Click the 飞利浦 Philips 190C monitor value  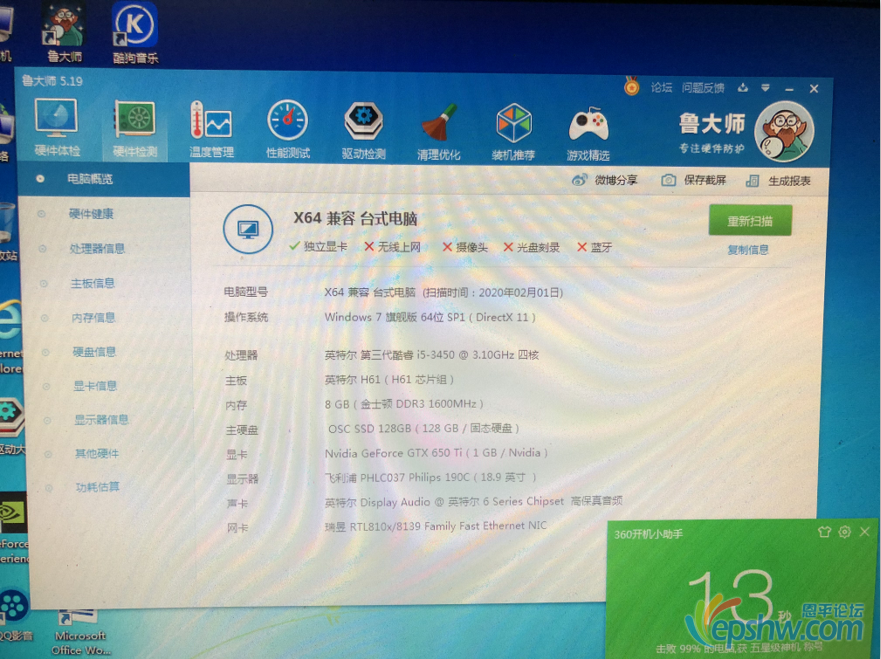click(x=430, y=478)
